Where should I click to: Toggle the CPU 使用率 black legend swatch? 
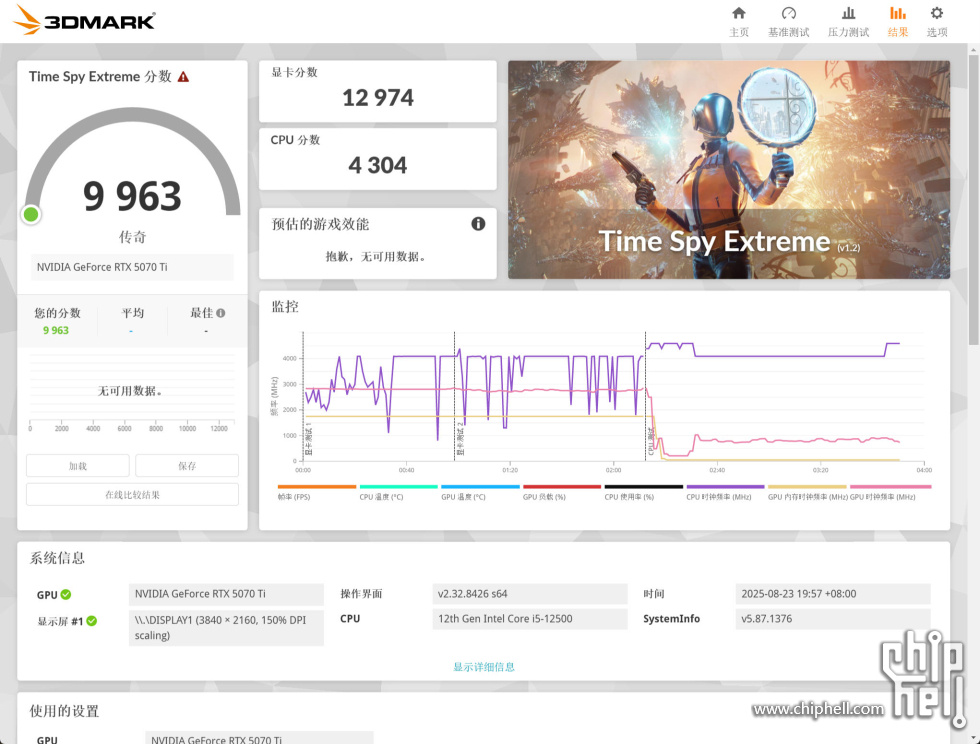coord(644,486)
